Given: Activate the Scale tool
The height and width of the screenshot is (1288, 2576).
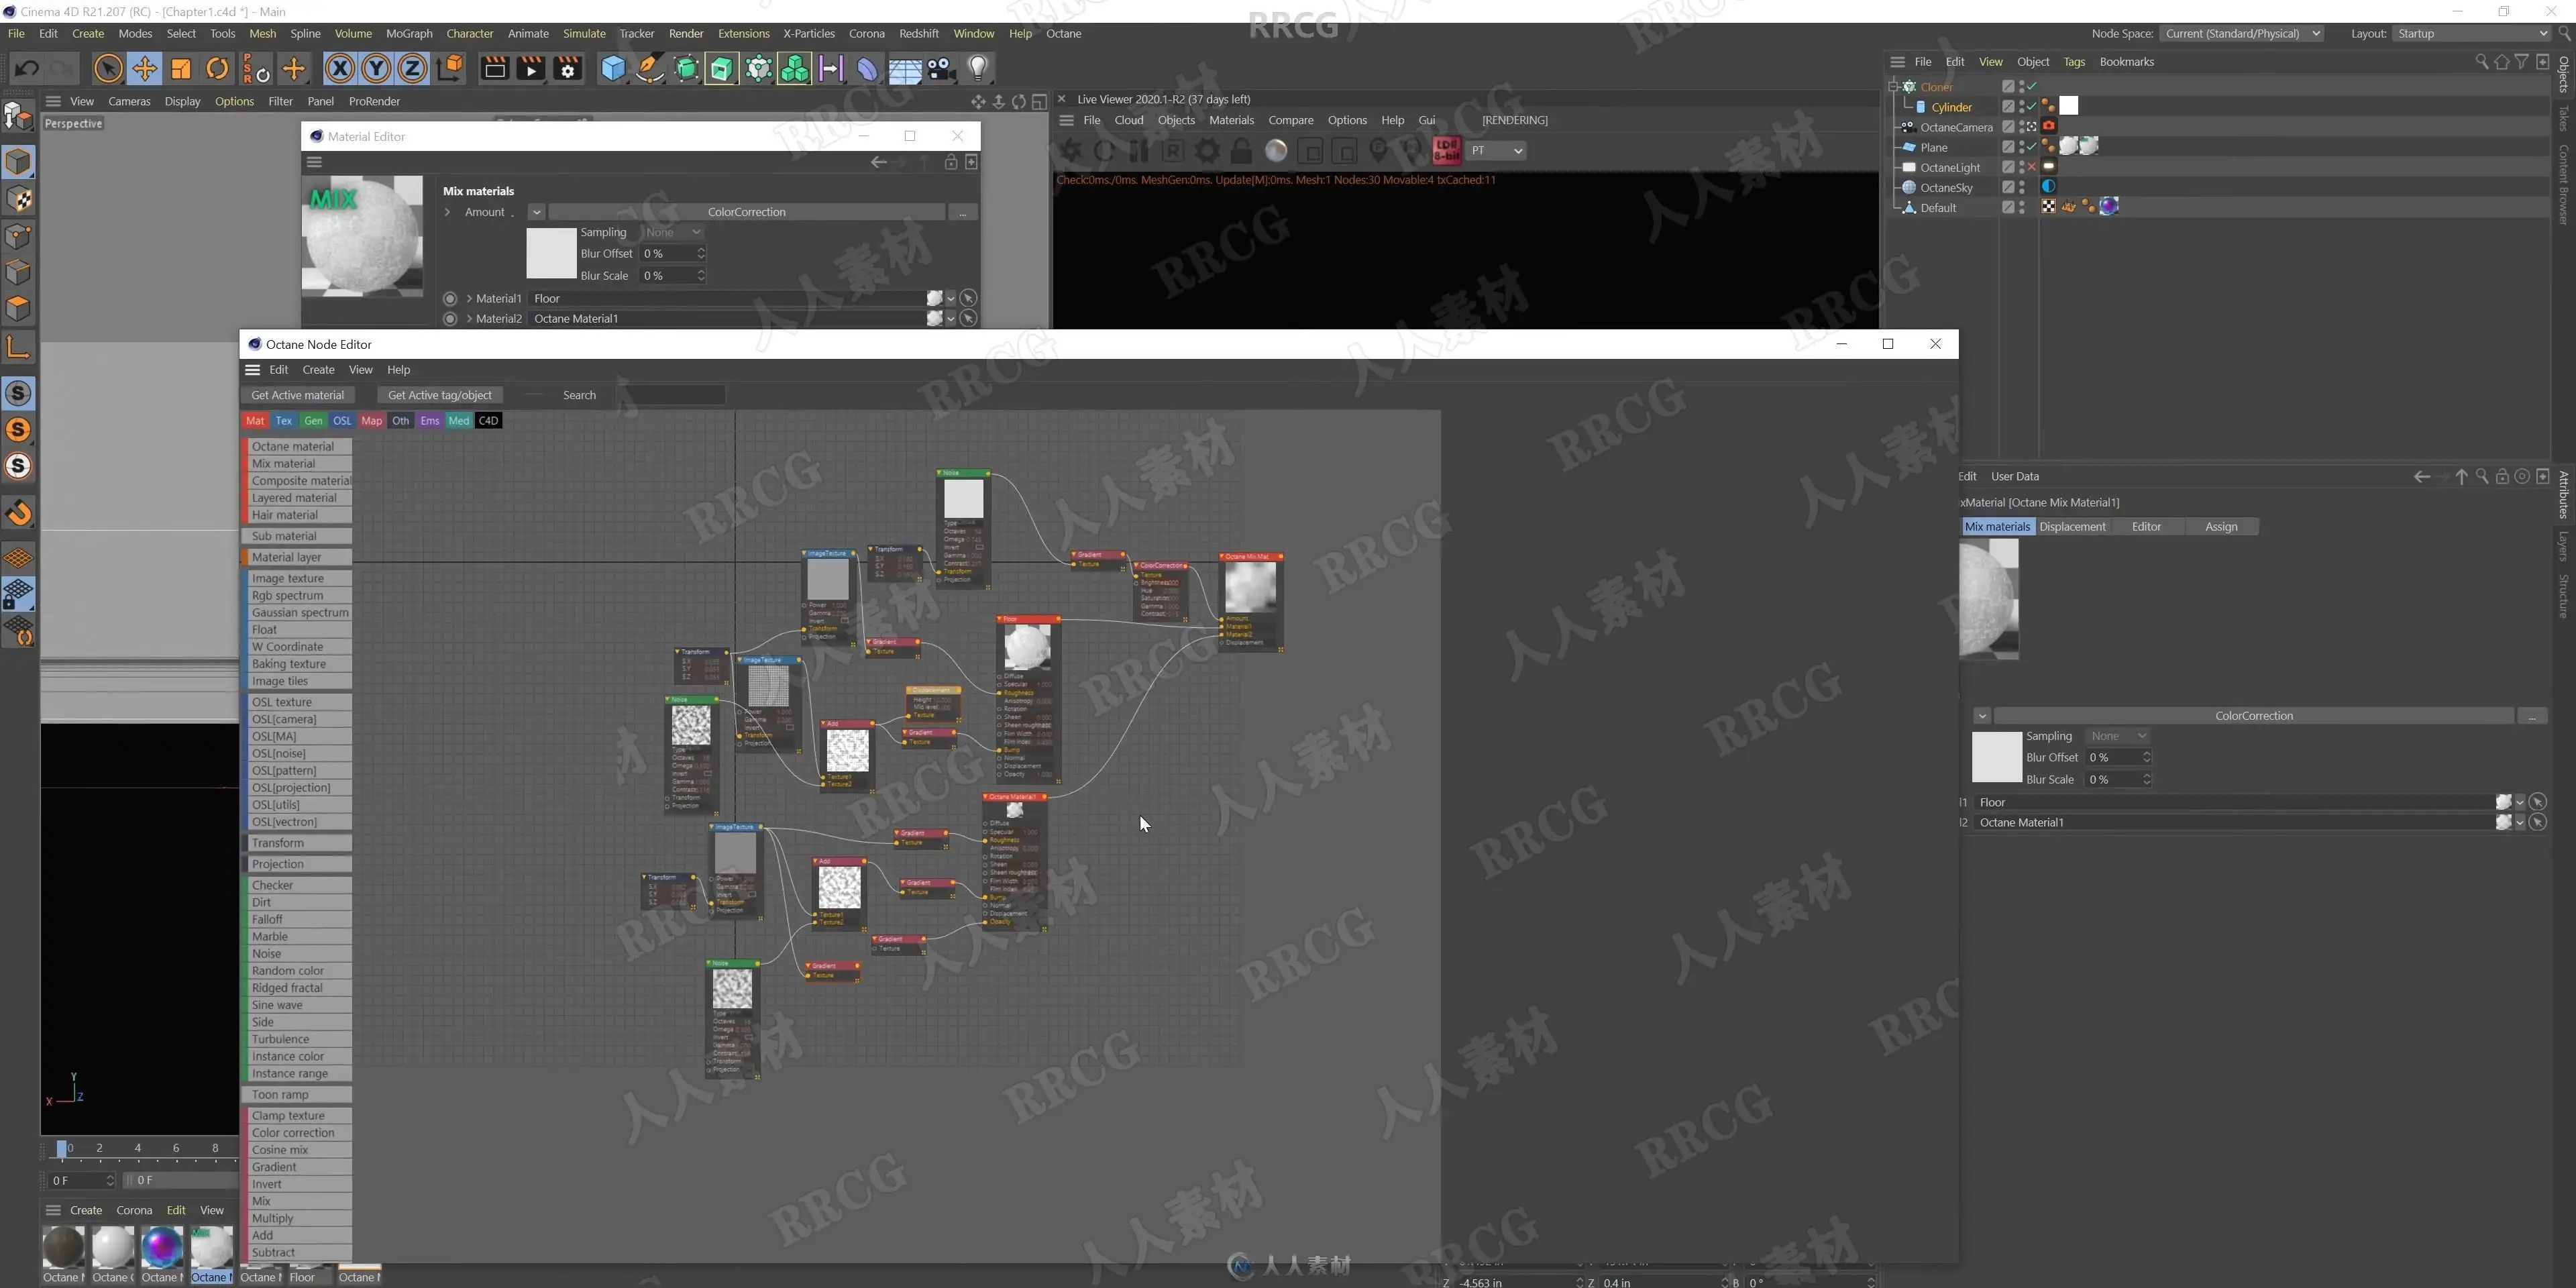Looking at the screenshot, I should (x=181, y=68).
